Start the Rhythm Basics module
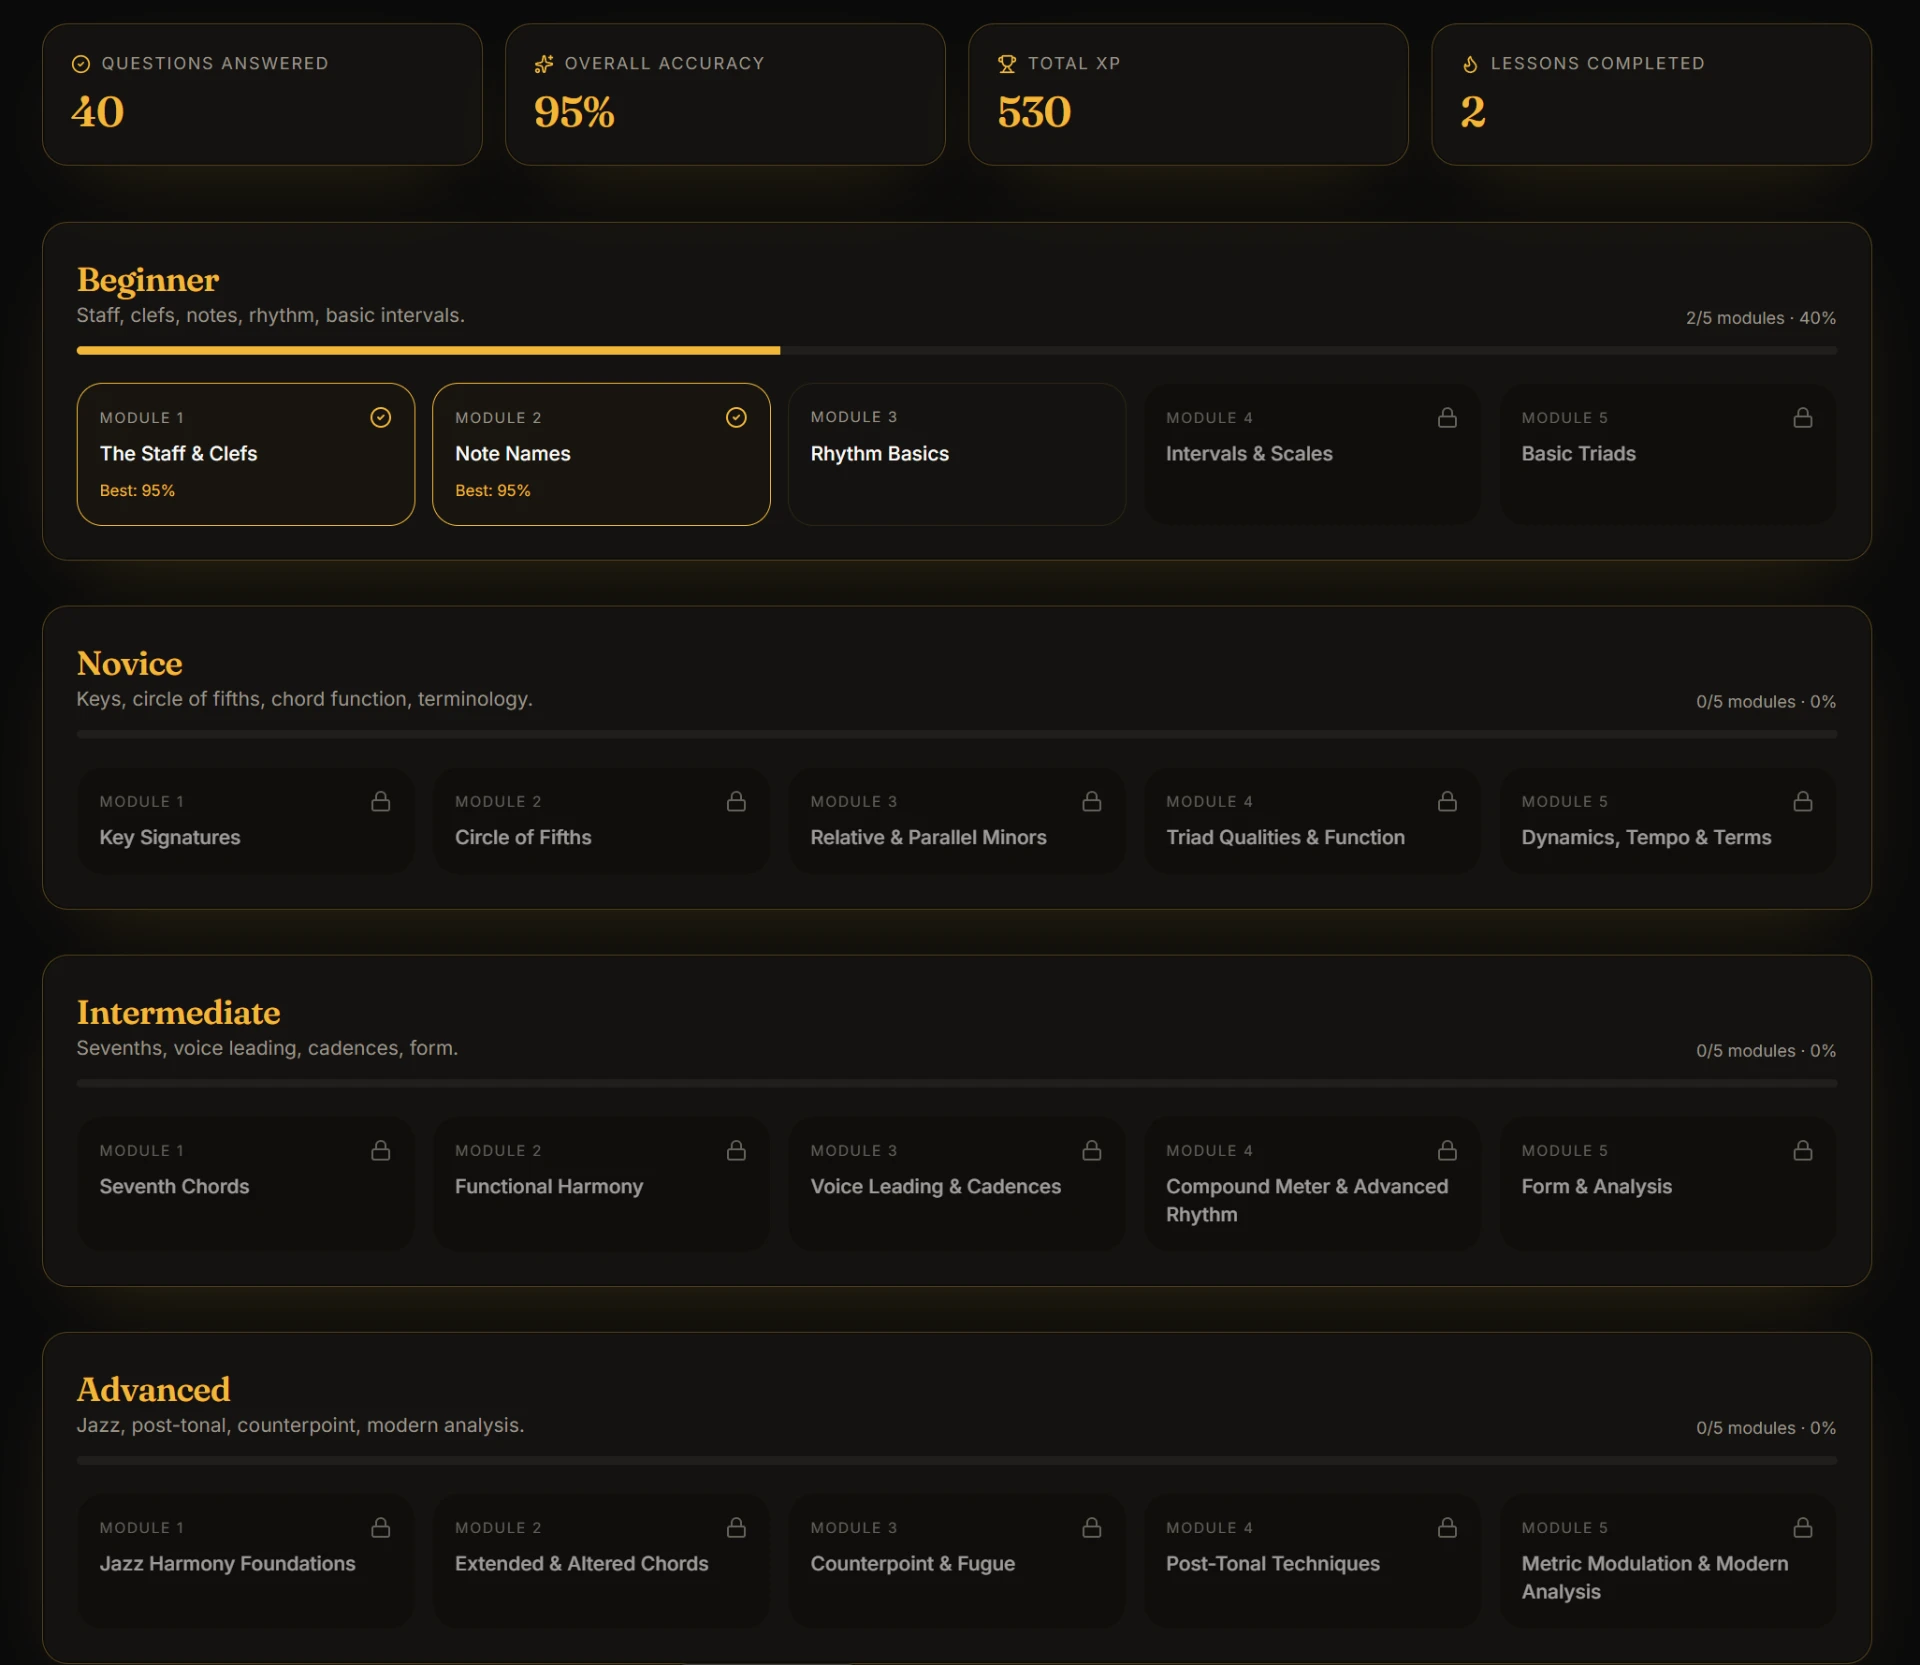The width and height of the screenshot is (1920, 1665). tap(956, 454)
